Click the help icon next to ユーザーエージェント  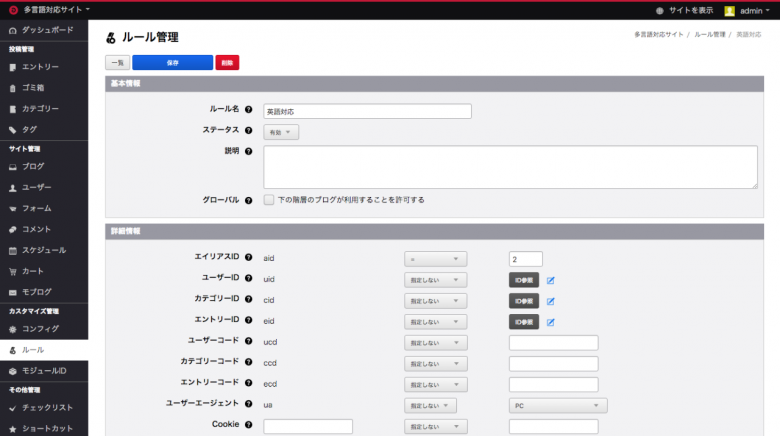(248, 405)
